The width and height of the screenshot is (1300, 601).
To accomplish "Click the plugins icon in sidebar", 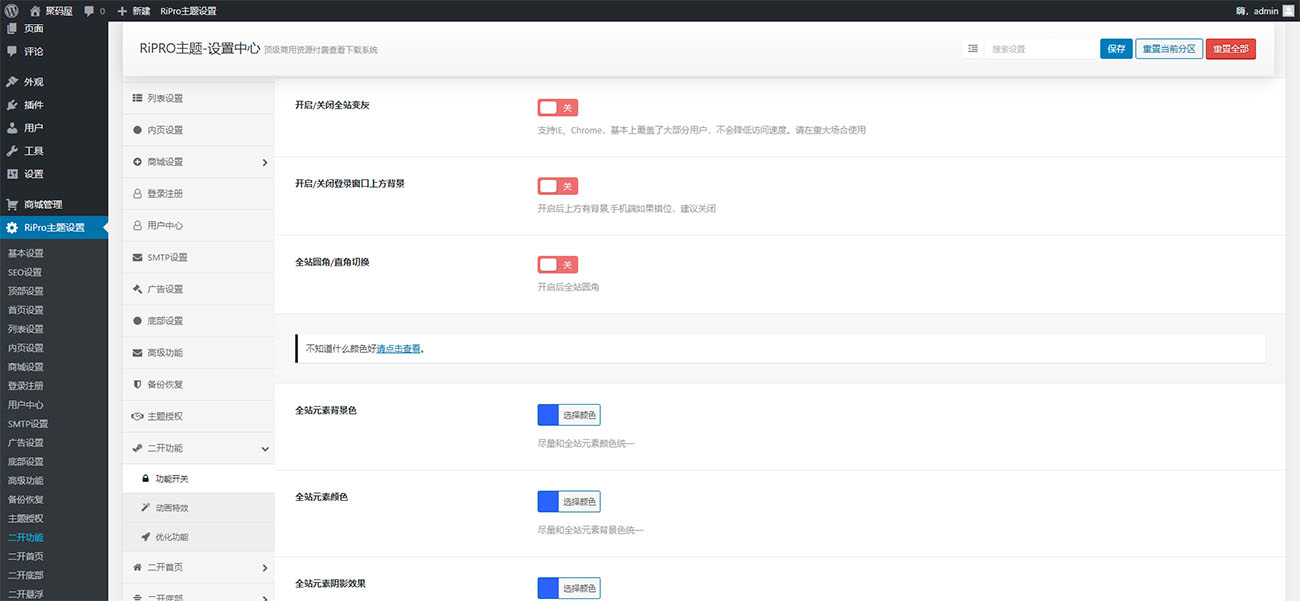I will coord(12,105).
